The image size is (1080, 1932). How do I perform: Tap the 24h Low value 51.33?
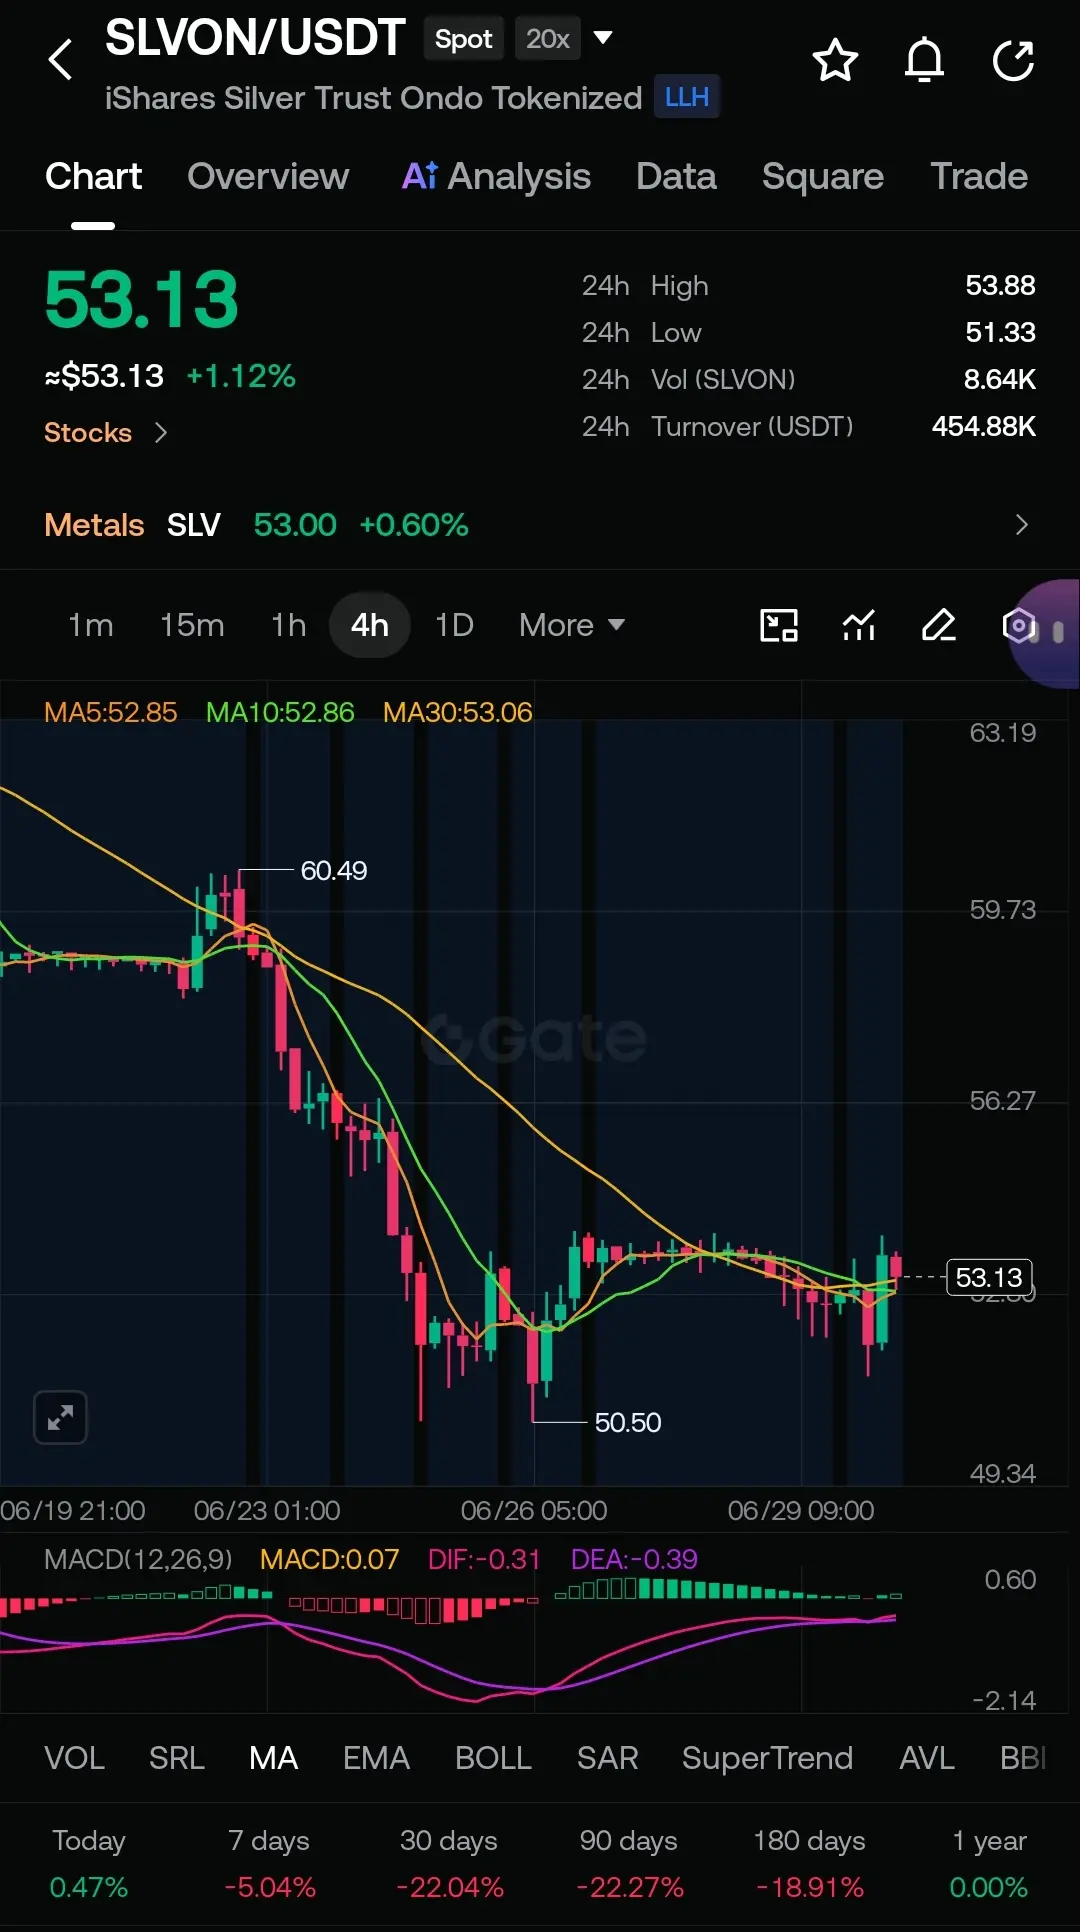(x=1000, y=333)
